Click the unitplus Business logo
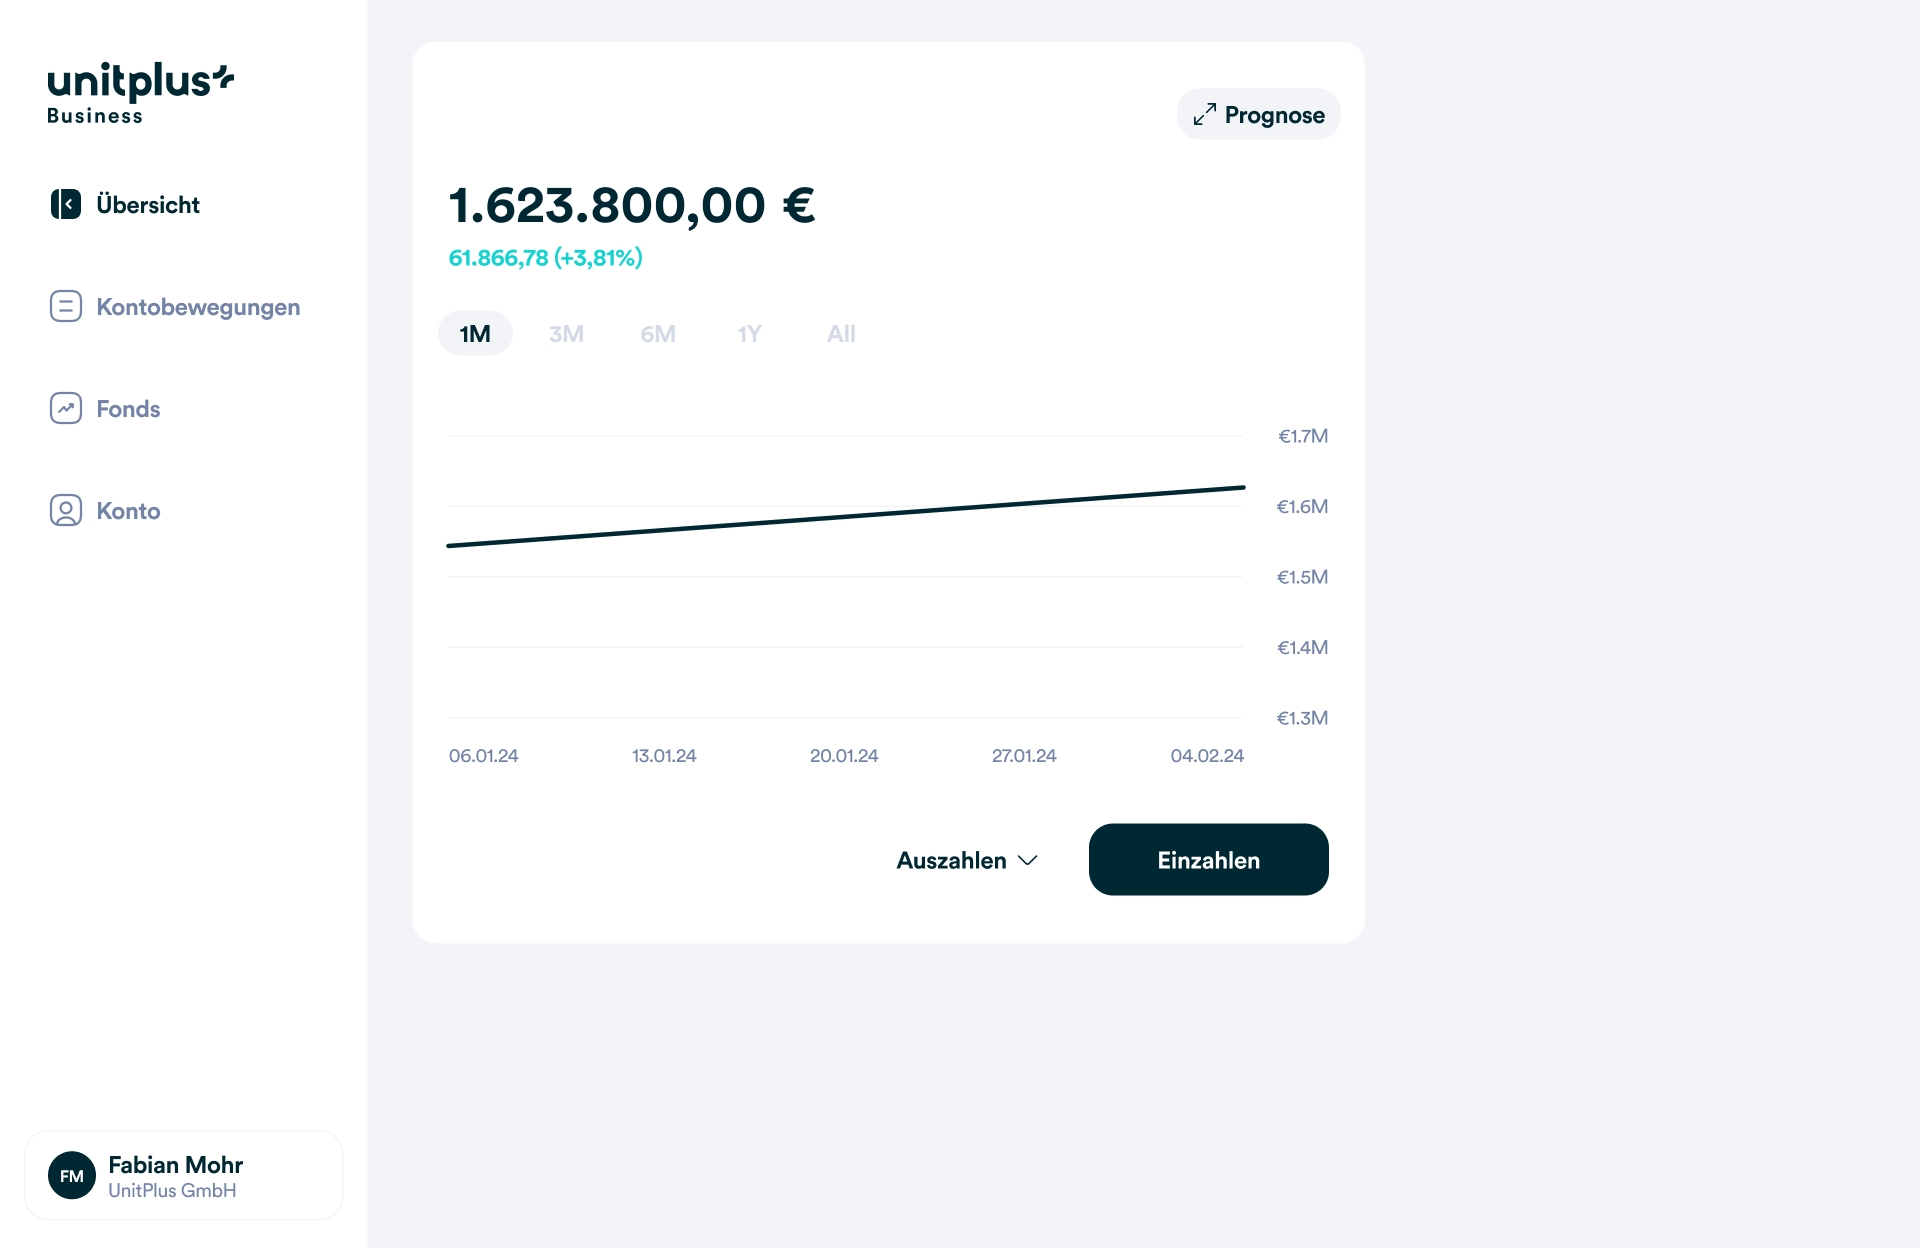 point(140,93)
